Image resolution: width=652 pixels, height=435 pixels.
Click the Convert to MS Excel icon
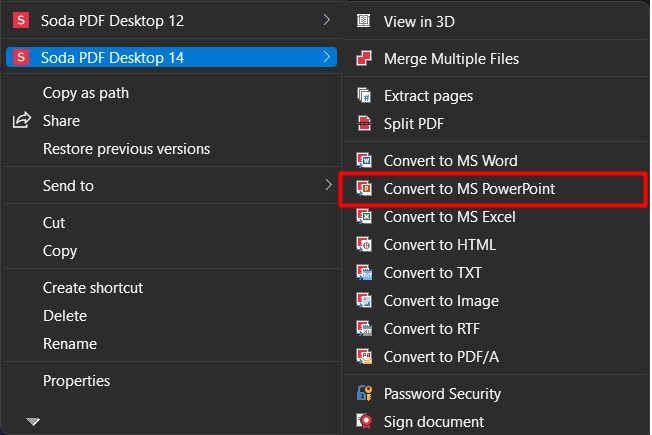click(x=364, y=216)
